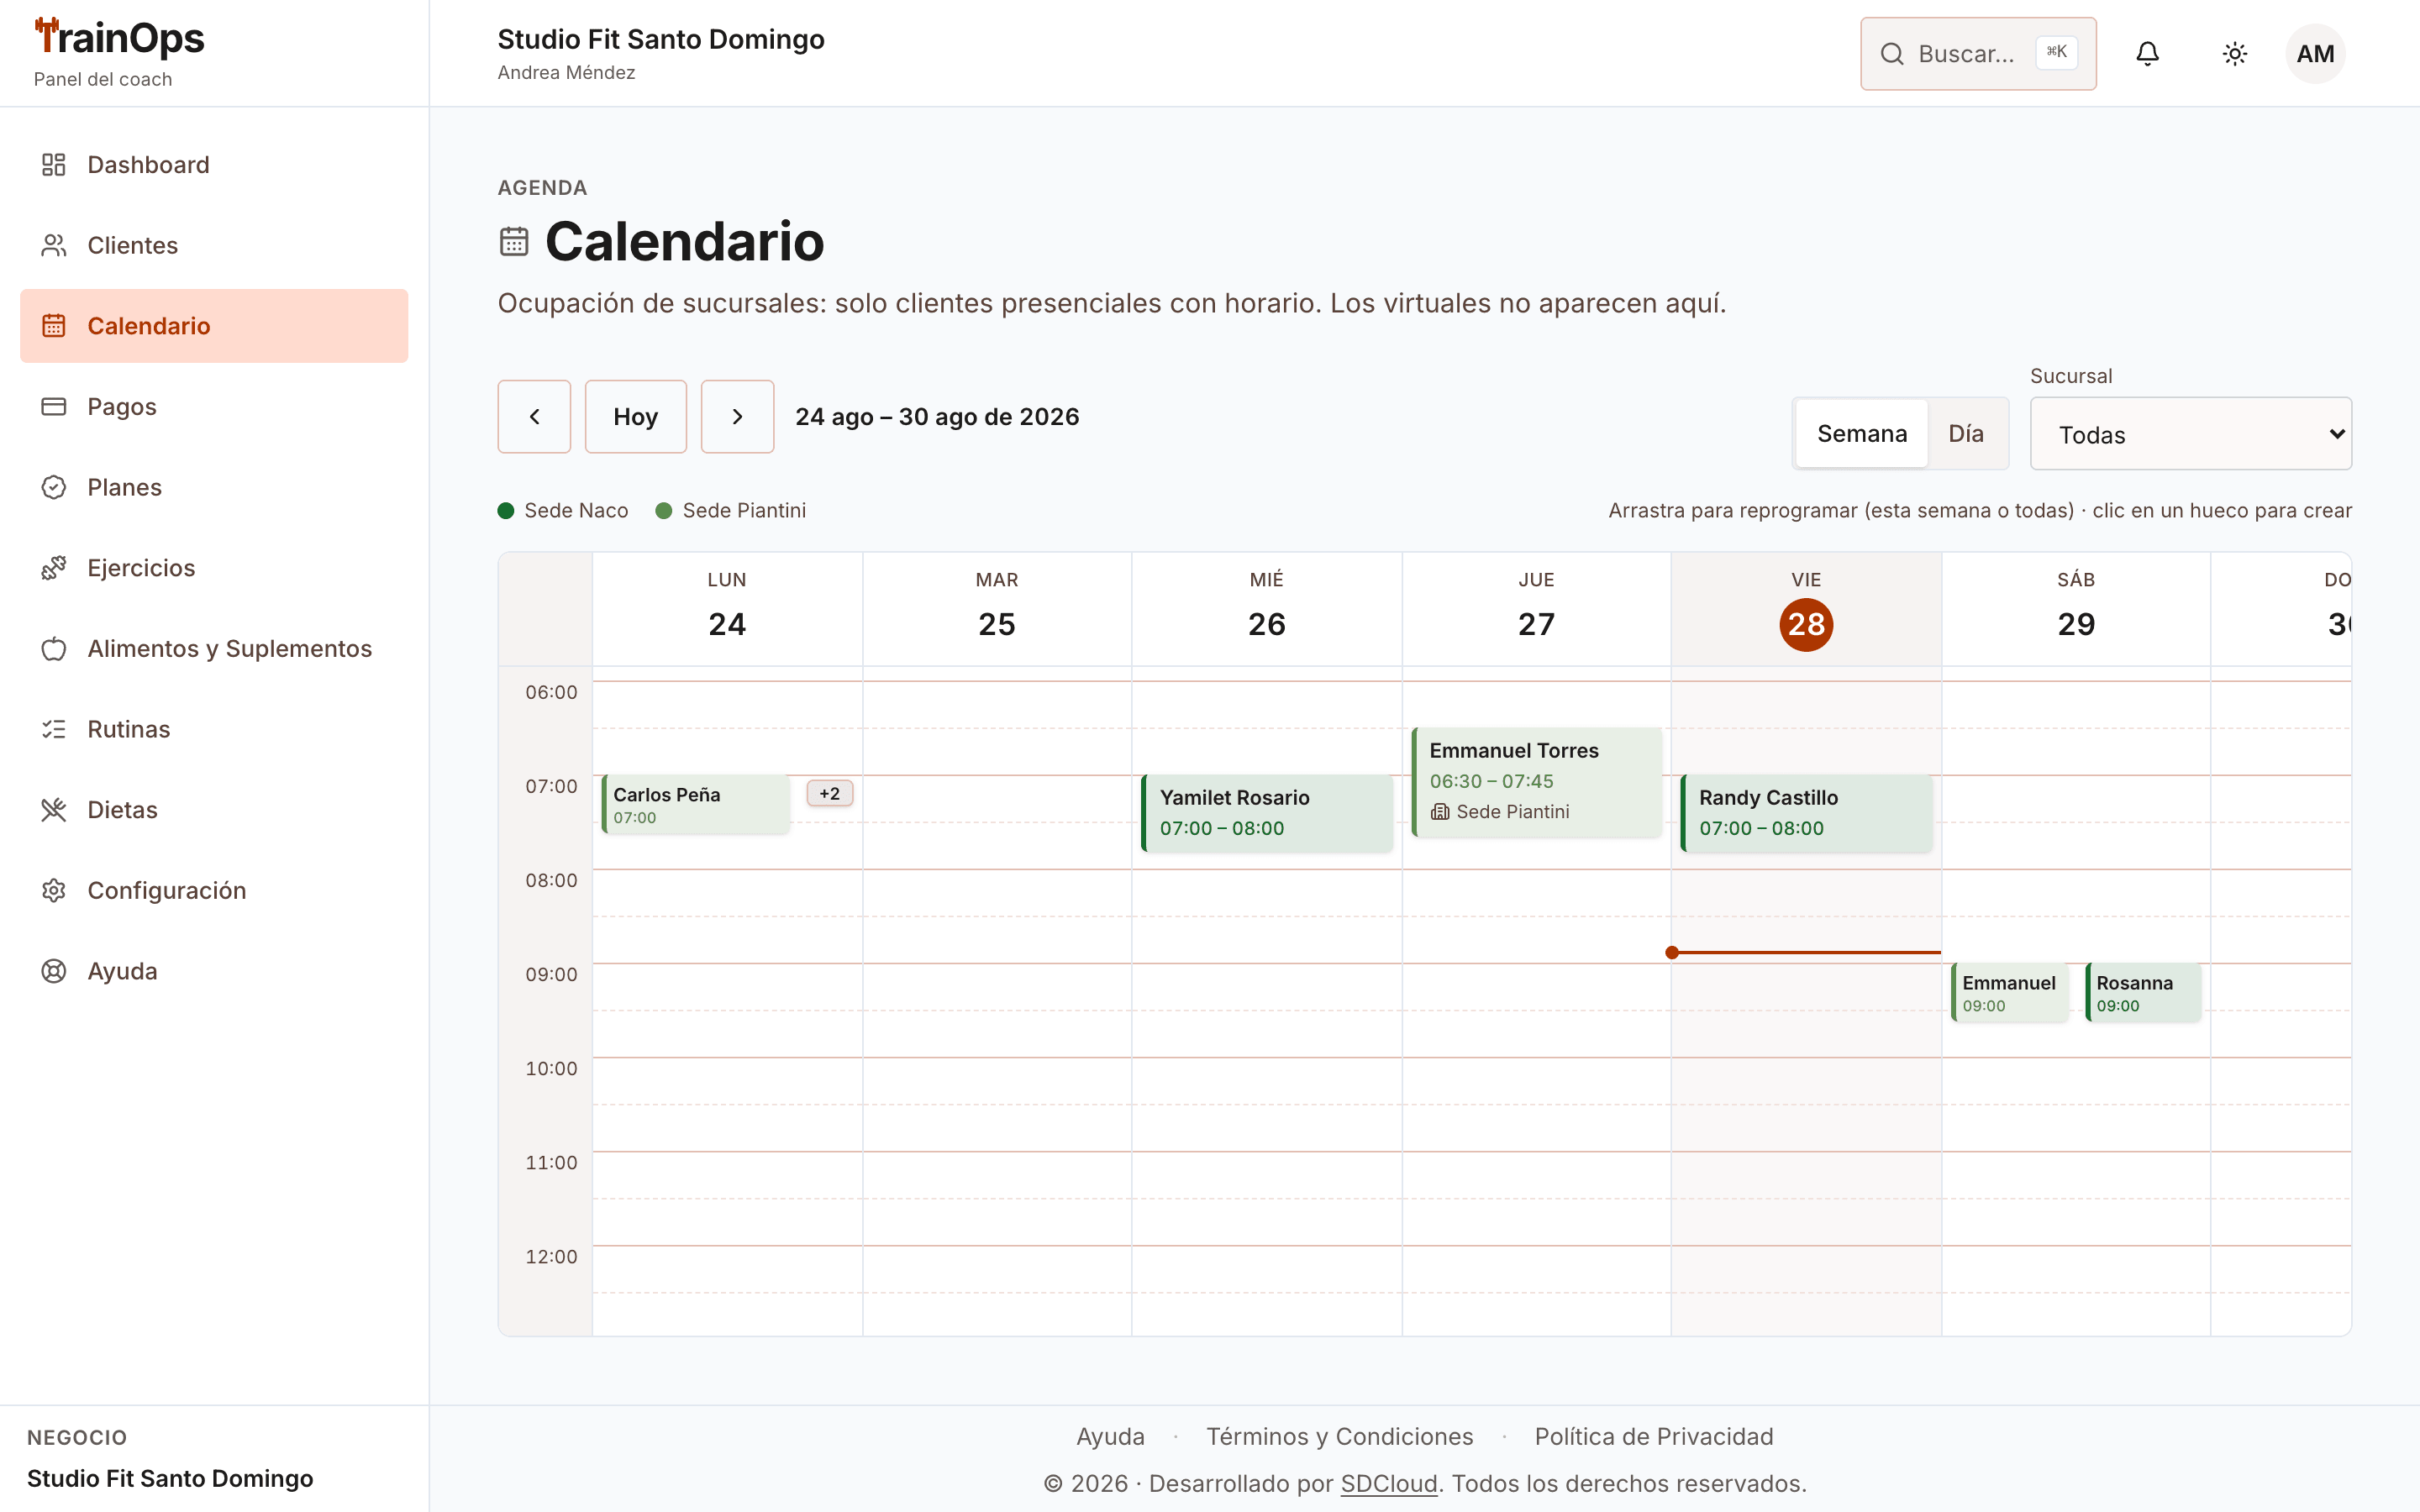The height and width of the screenshot is (1512, 2420).
Task: Click the Calendario sidebar icon
Action: point(54,326)
